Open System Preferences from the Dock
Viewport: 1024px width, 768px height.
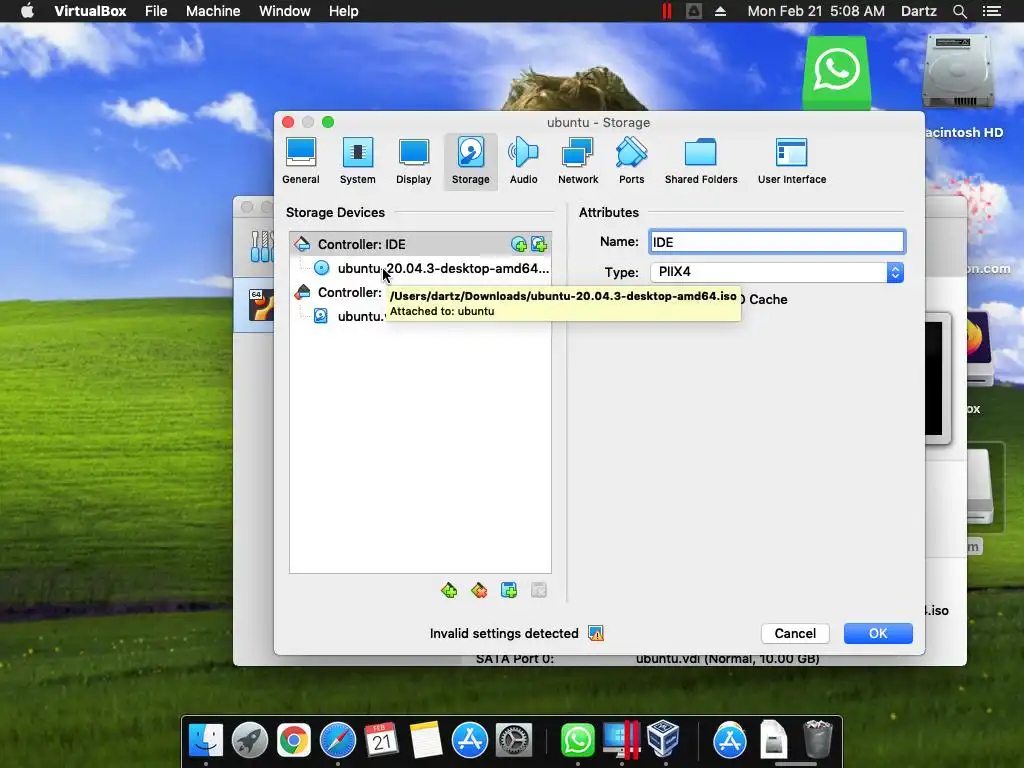click(514, 741)
